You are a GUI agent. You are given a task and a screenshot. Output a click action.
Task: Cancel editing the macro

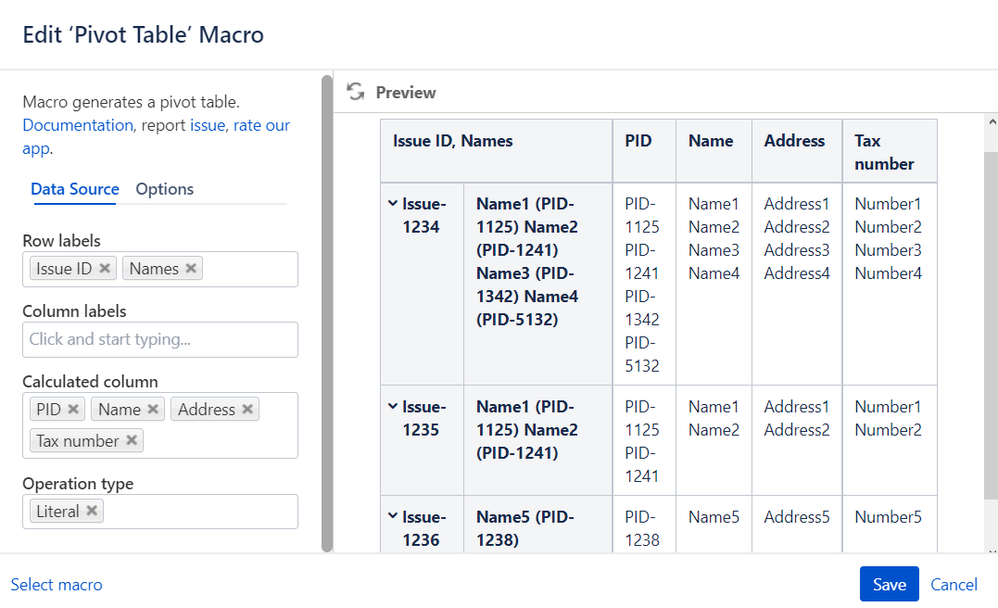point(954,585)
